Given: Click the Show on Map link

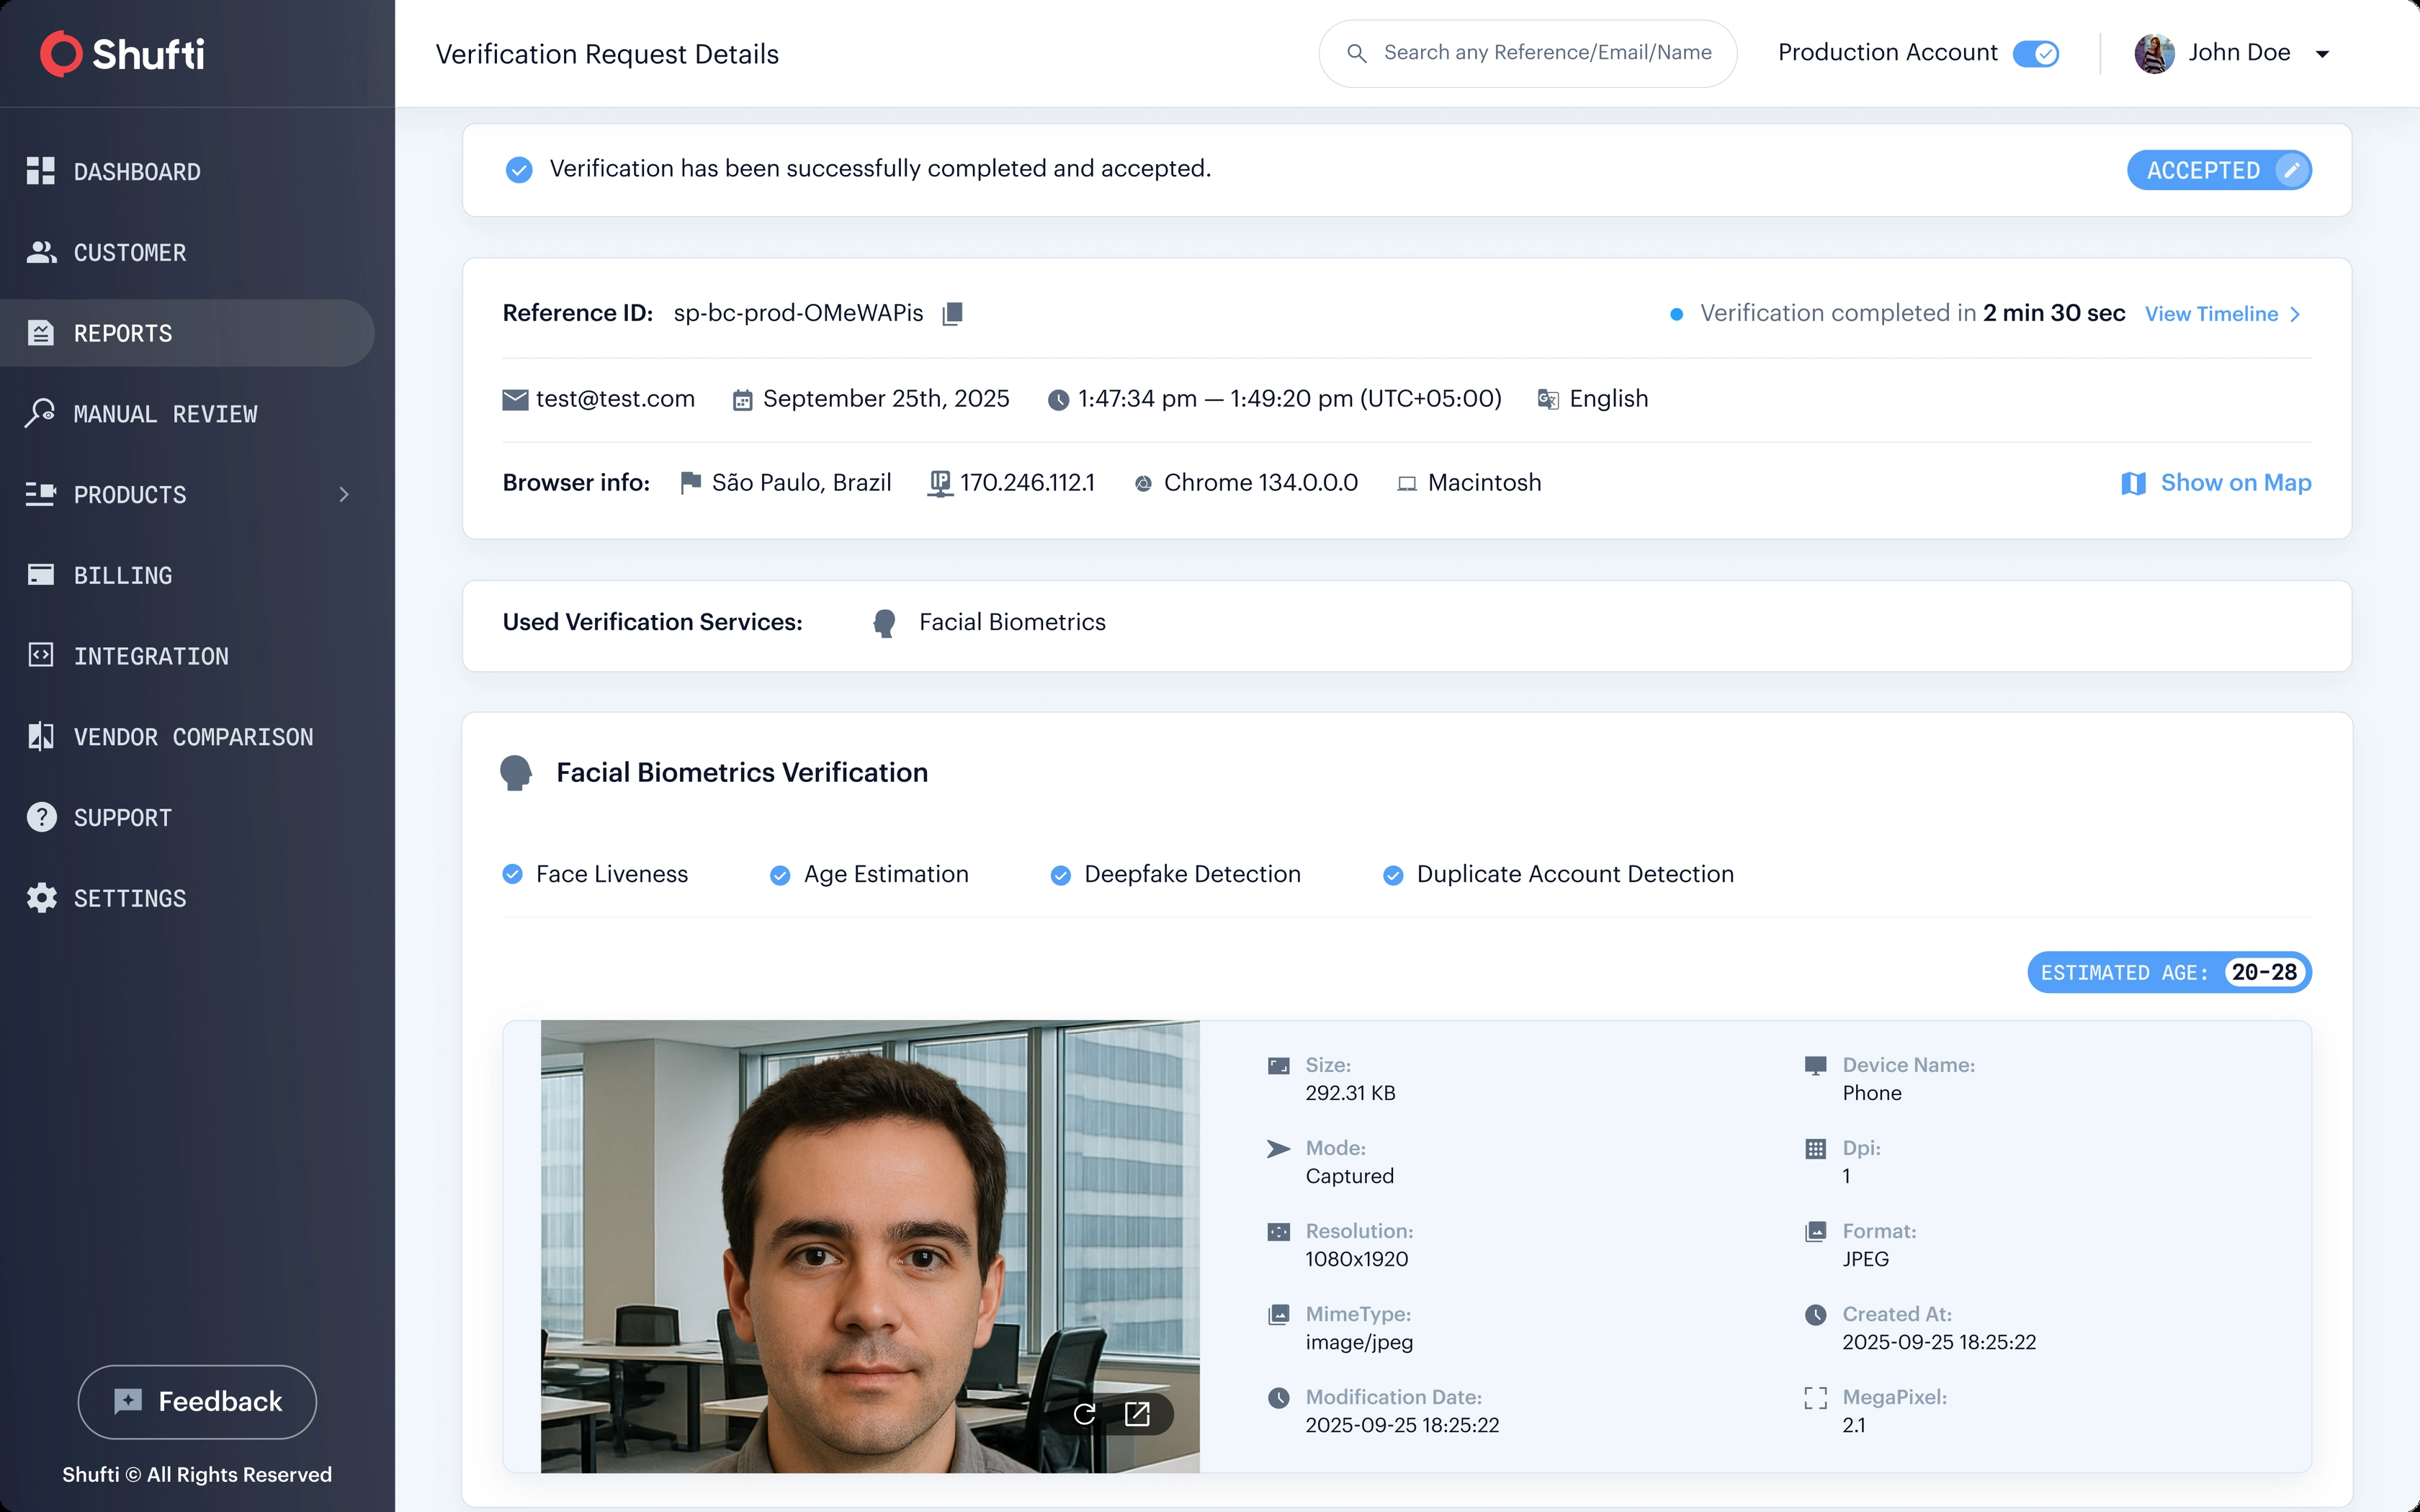Looking at the screenshot, I should (2235, 483).
